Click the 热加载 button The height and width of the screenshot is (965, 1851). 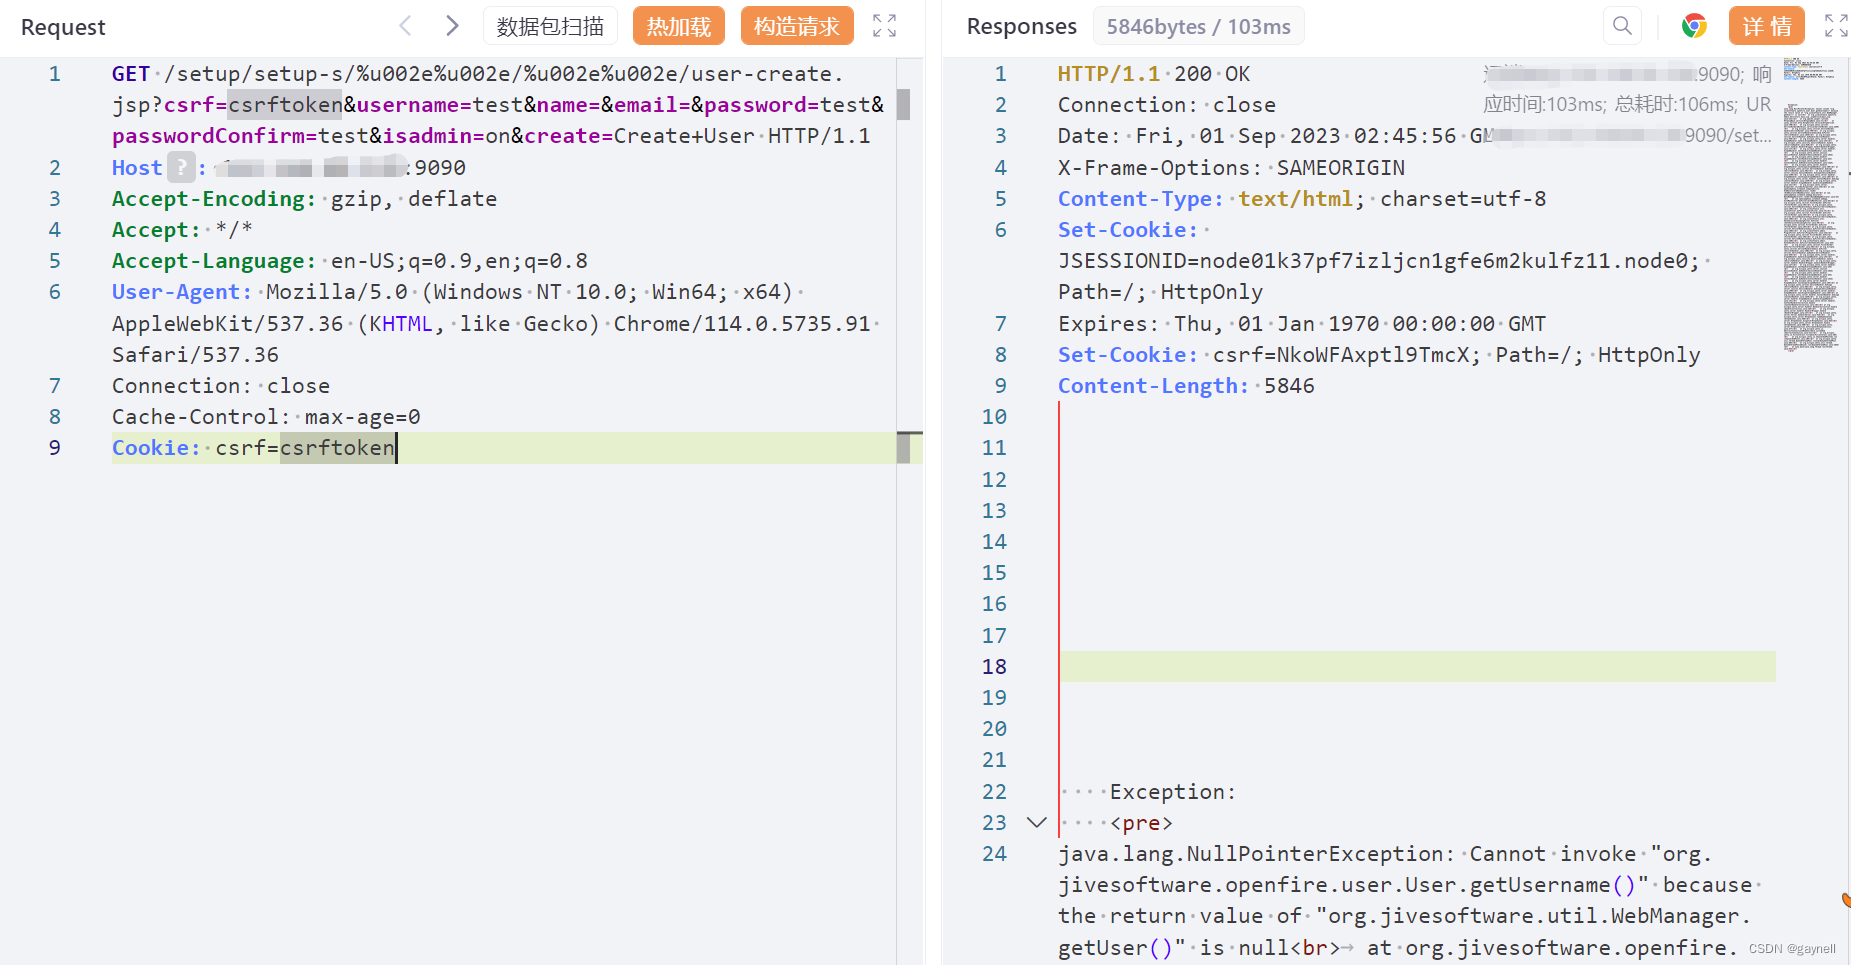click(x=679, y=26)
